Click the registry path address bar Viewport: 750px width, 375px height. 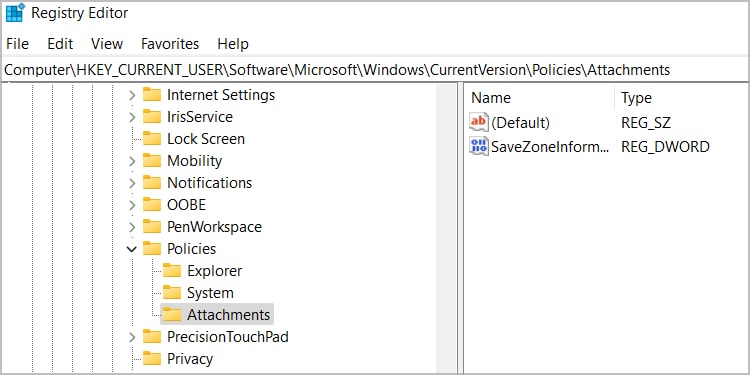tap(375, 70)
